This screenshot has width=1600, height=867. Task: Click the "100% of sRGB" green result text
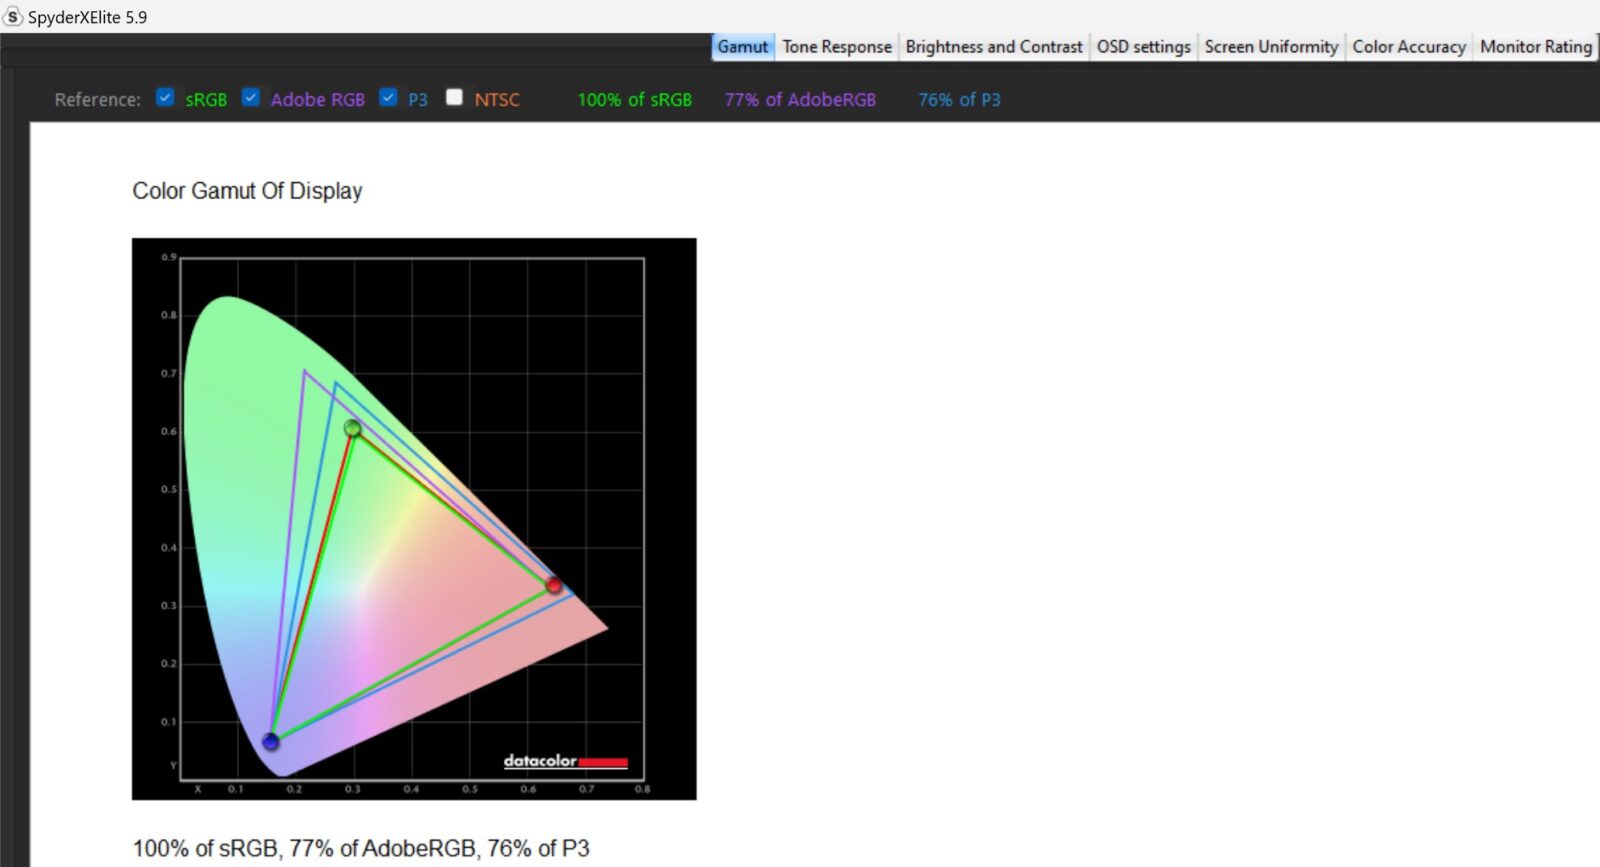click(634, 100)
